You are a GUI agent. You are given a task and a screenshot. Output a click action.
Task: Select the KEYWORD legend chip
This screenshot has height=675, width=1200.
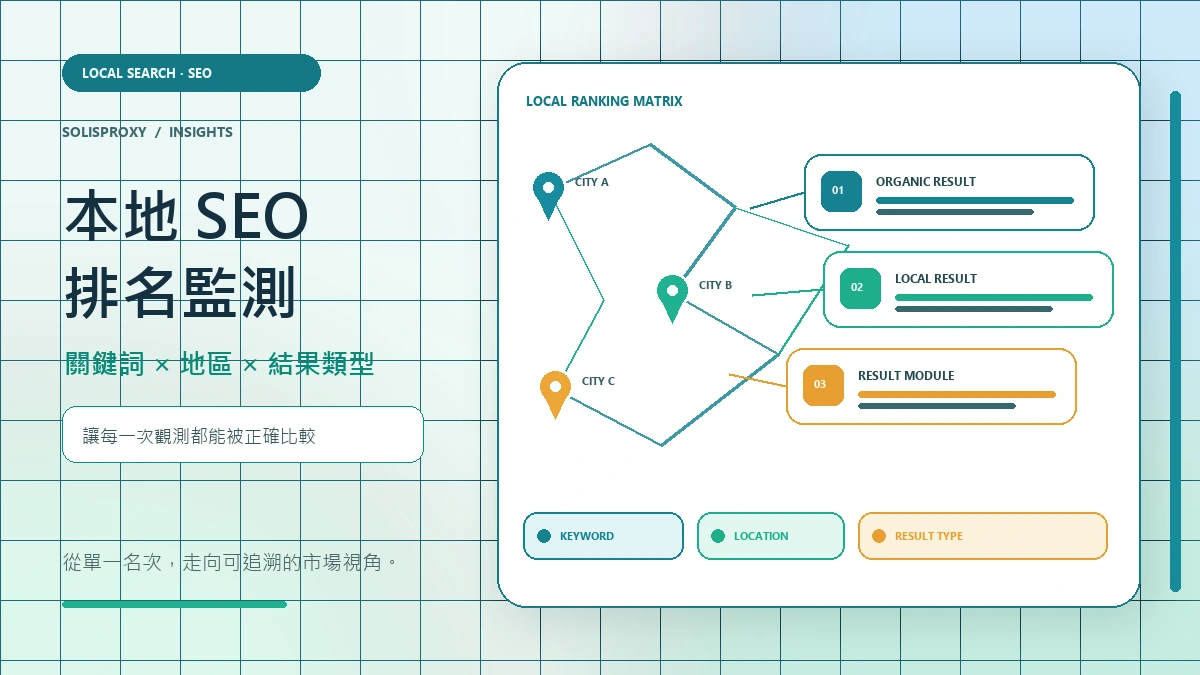(x=603, y=536)
